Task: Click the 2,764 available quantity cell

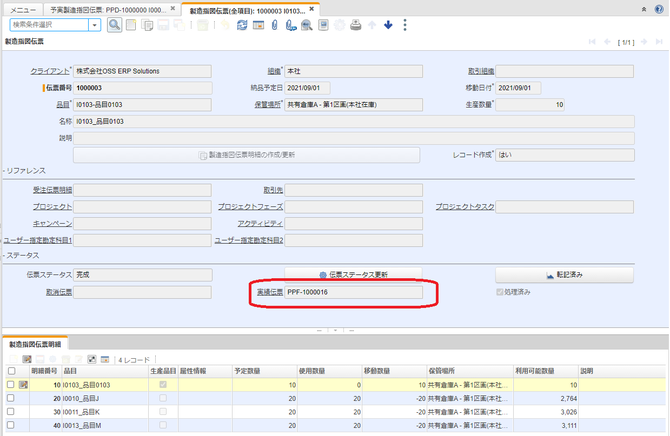Action: point(546,398)
